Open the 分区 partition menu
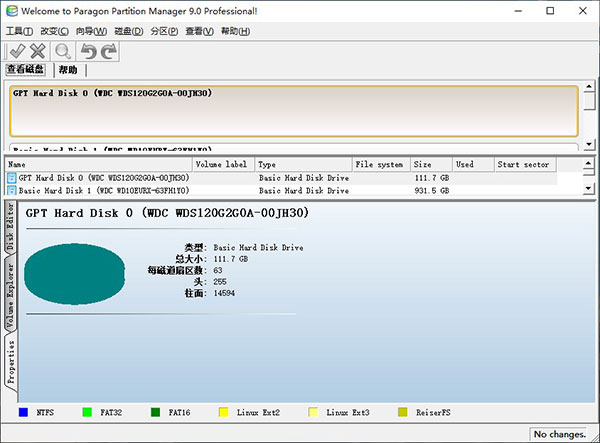 pyautogui.click(x=164, y=31)
